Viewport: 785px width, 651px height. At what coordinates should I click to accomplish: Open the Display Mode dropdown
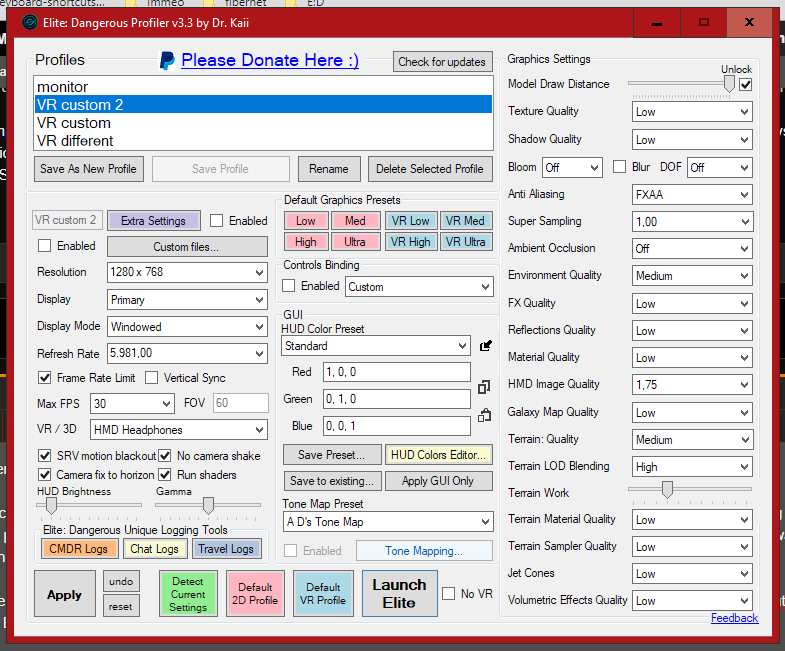click(x=187, y=327)
